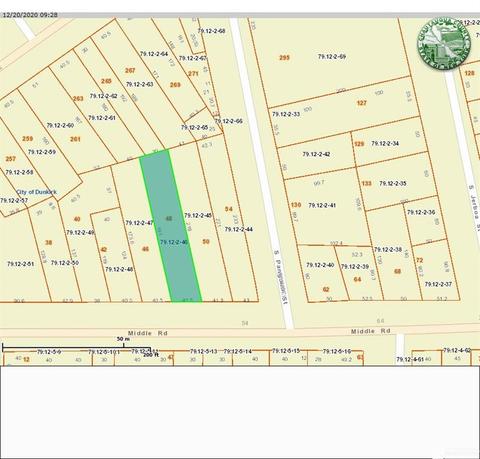Viewport: 480px width, 459px height.
Task: Click parcel label 79.12-2-40
Action: pyautogui.click(x=320, y=265)
